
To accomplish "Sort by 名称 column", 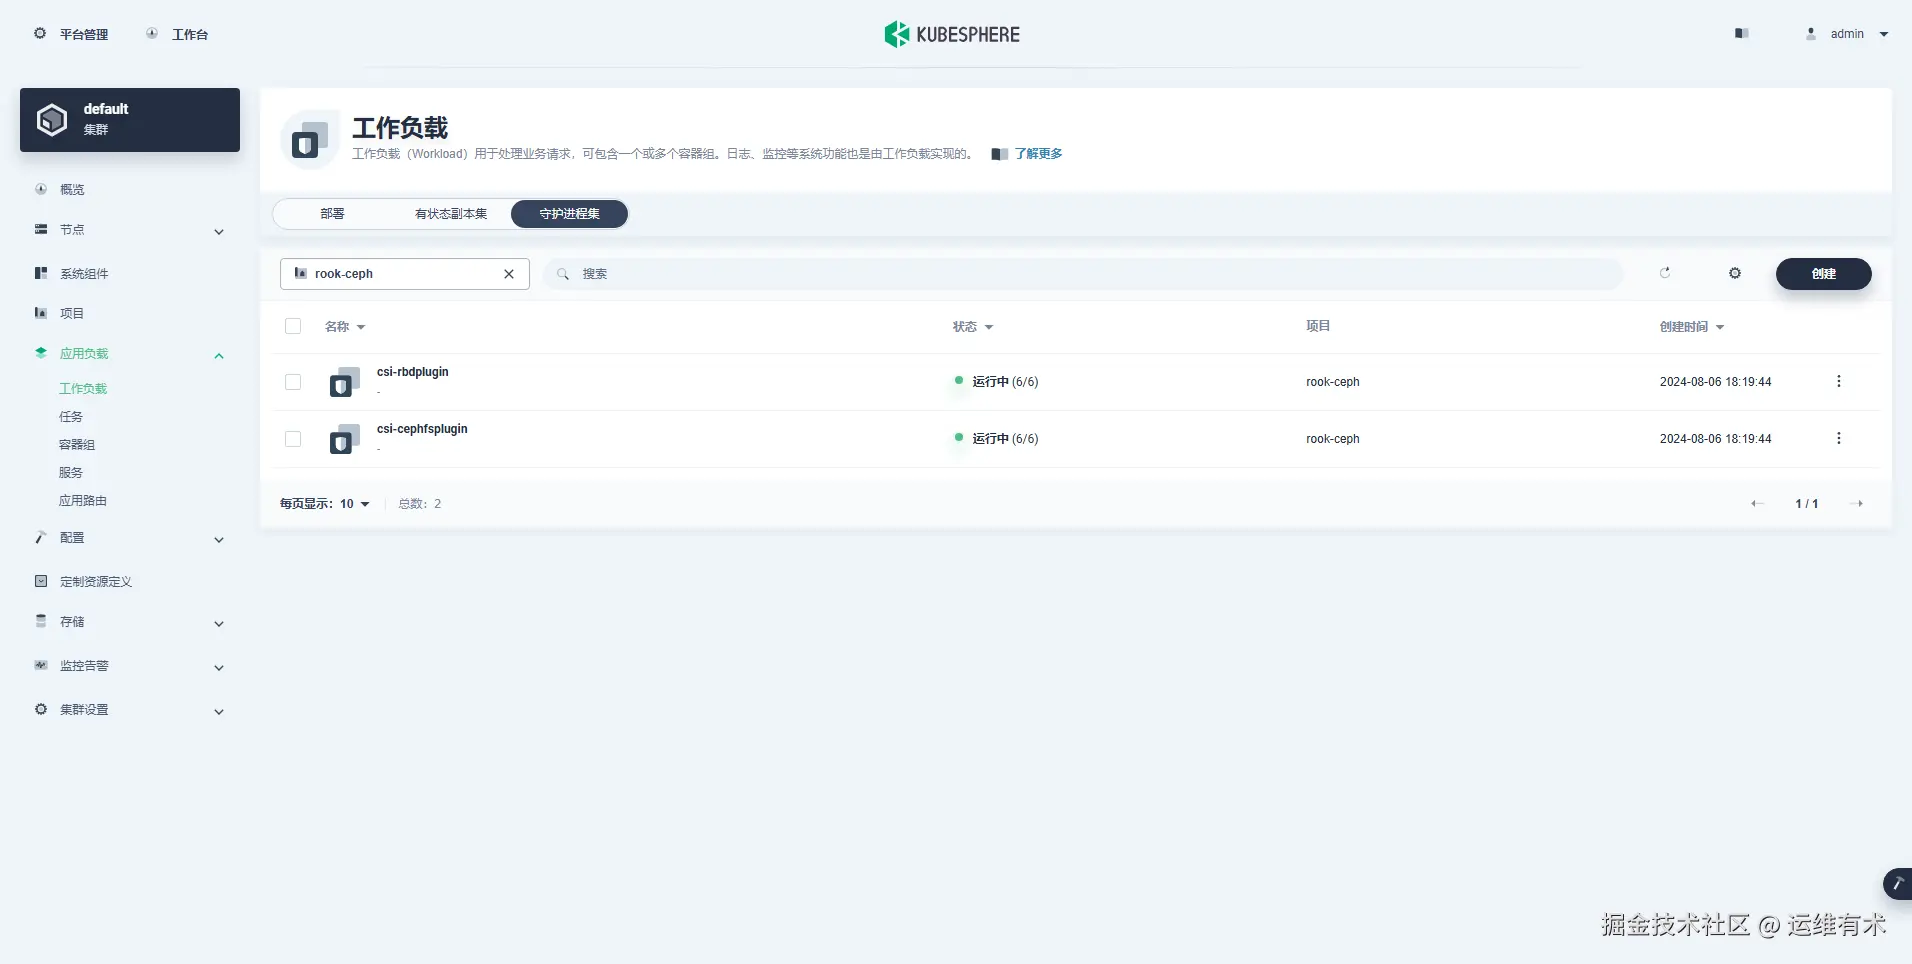I will (345, 327).
